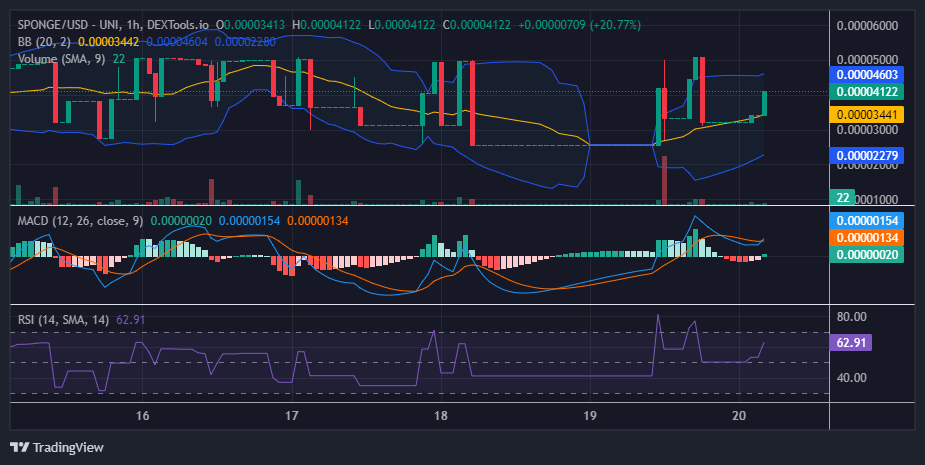Click the MACD (12, 26, close, 9) legend
The height and width of the screenshot is (465, 925).
pyautogui.click(x=80, y=221)
